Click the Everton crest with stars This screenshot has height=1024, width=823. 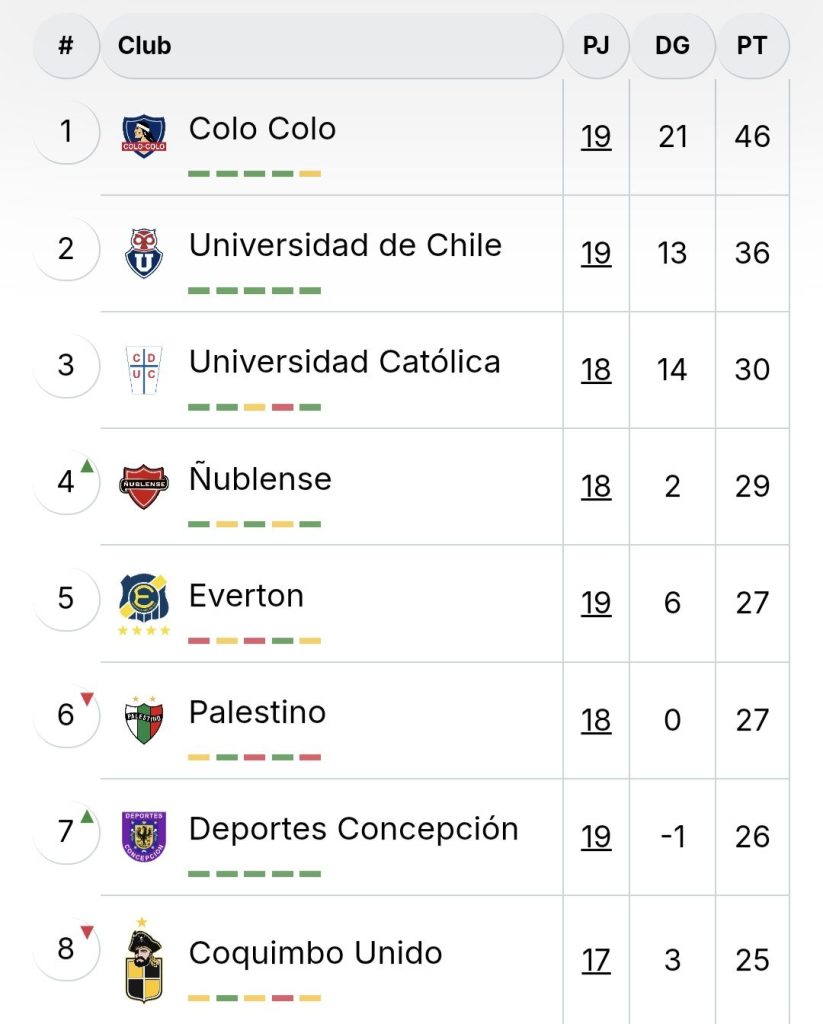pos(144,604)
